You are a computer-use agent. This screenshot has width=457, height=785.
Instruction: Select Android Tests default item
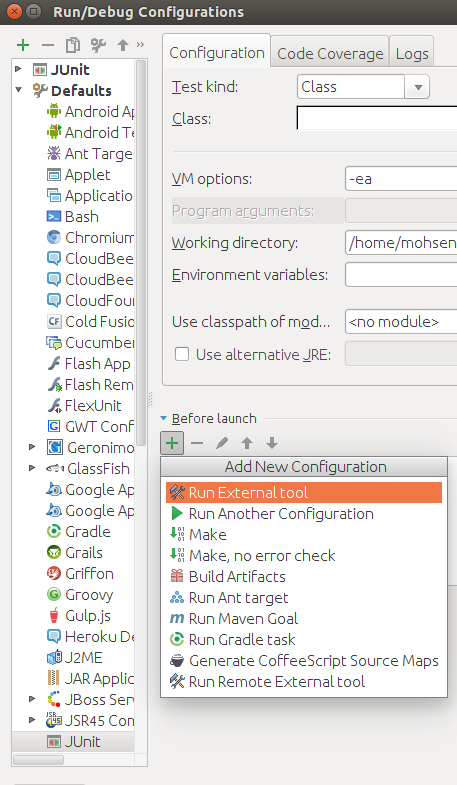point(90,132)
